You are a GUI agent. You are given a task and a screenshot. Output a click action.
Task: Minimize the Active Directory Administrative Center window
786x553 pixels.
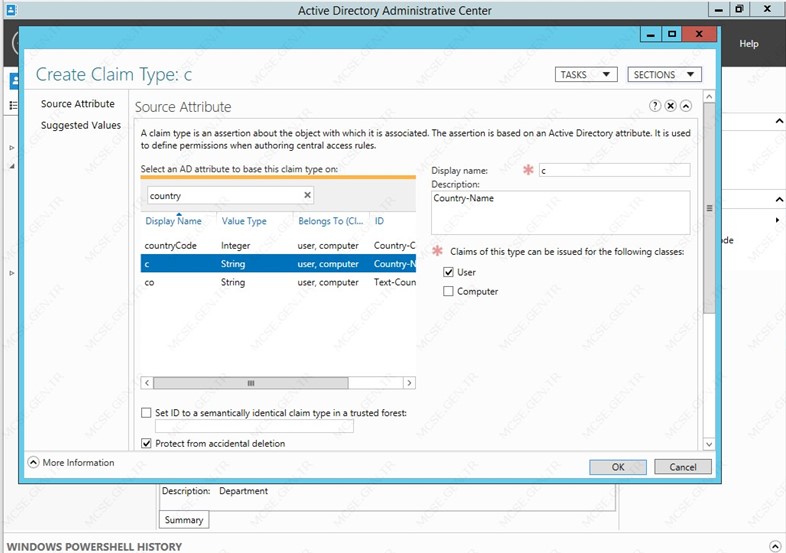719,10
